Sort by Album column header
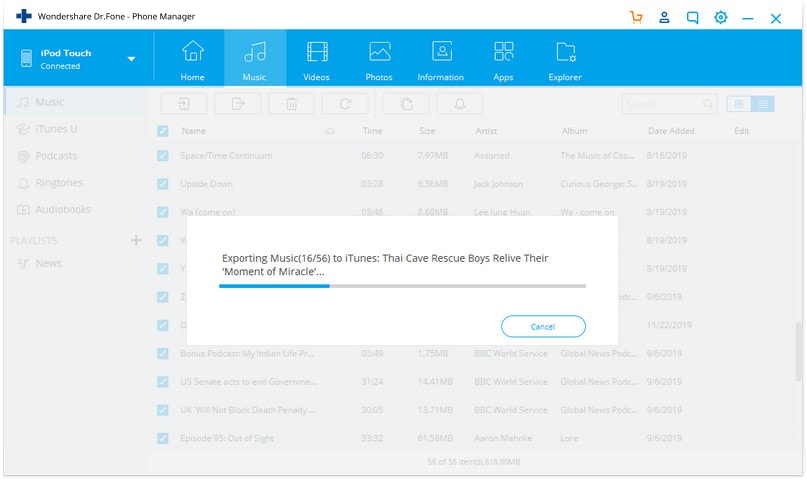The image size is (807, 480). (574, 131)
